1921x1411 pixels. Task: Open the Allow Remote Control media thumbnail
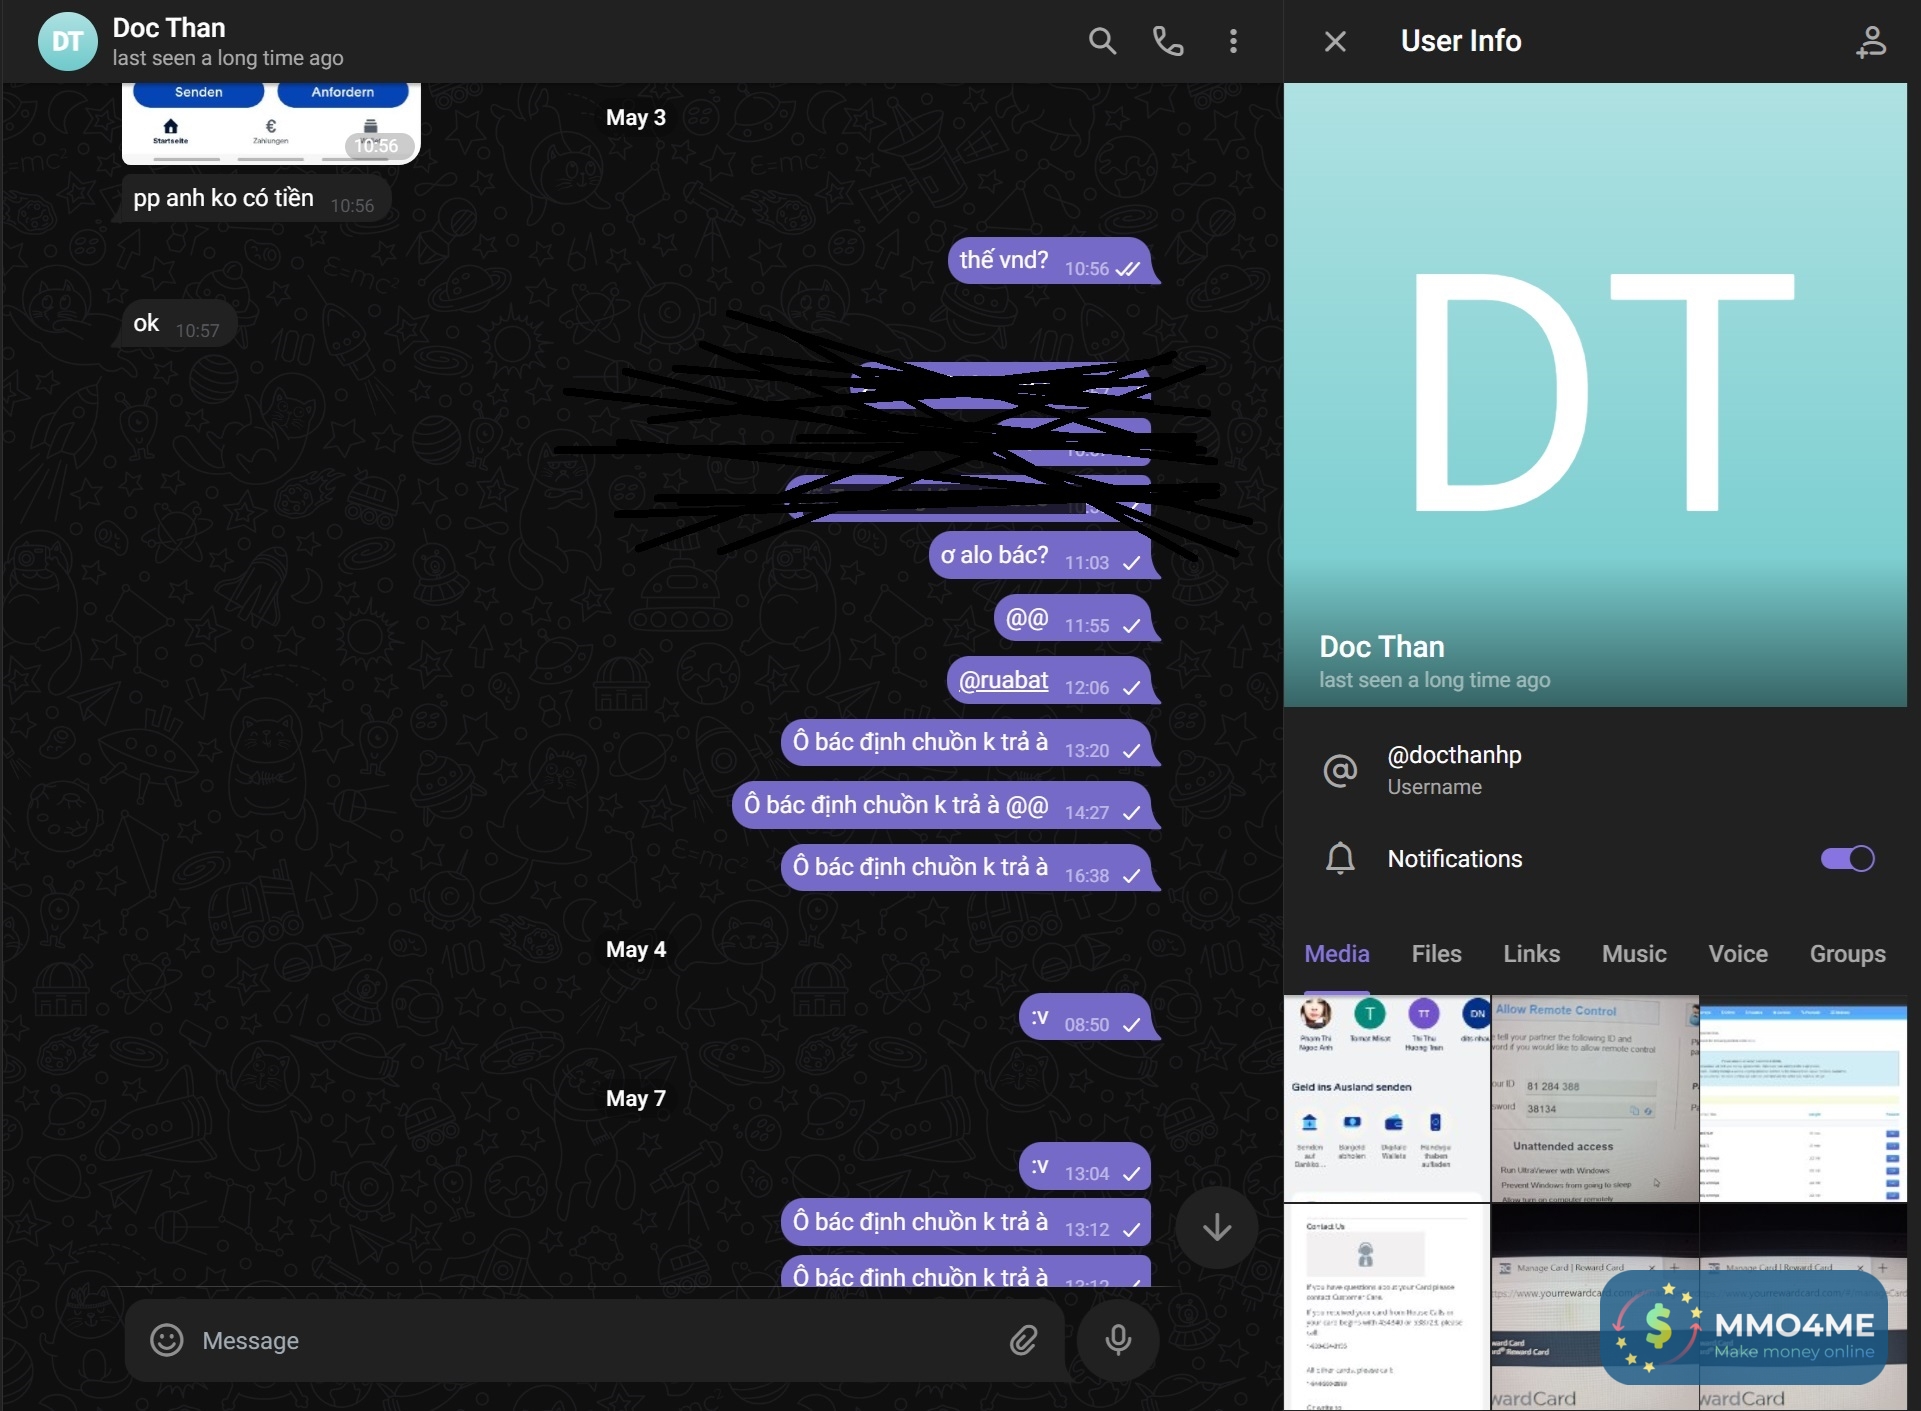click(x=1594, y=1098)
